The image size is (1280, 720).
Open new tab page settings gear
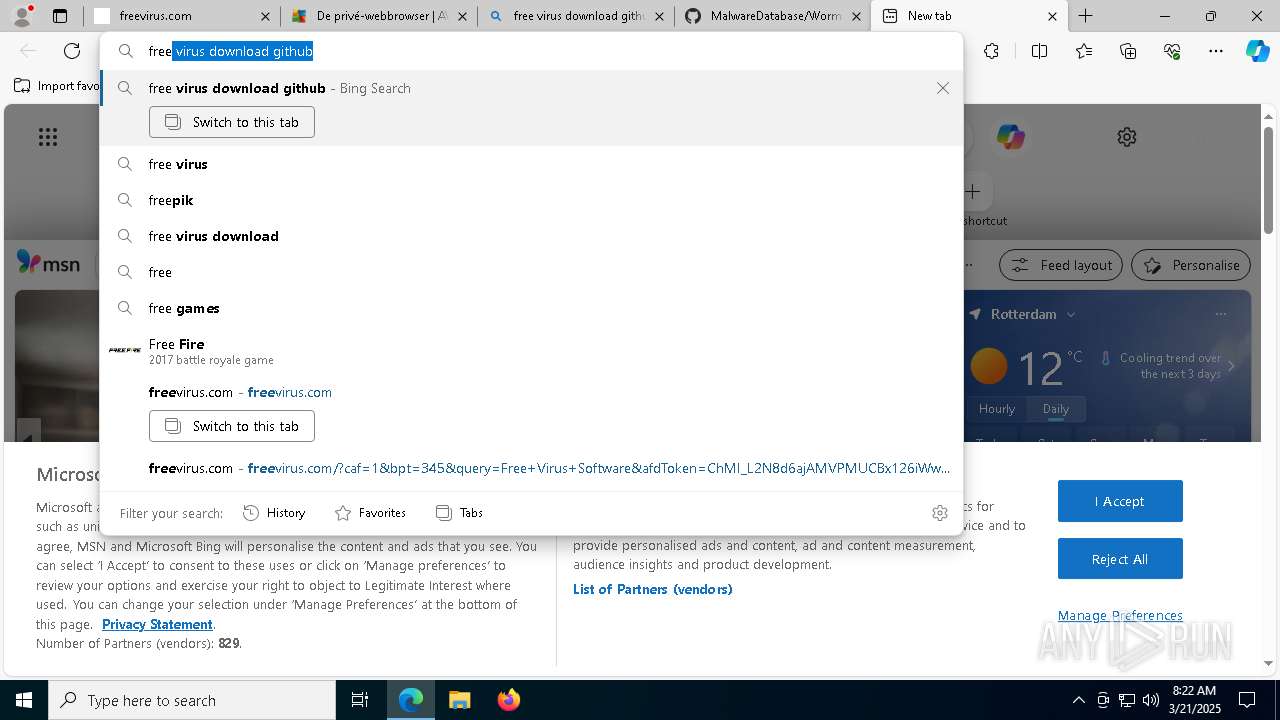(x=1127, y=137)
